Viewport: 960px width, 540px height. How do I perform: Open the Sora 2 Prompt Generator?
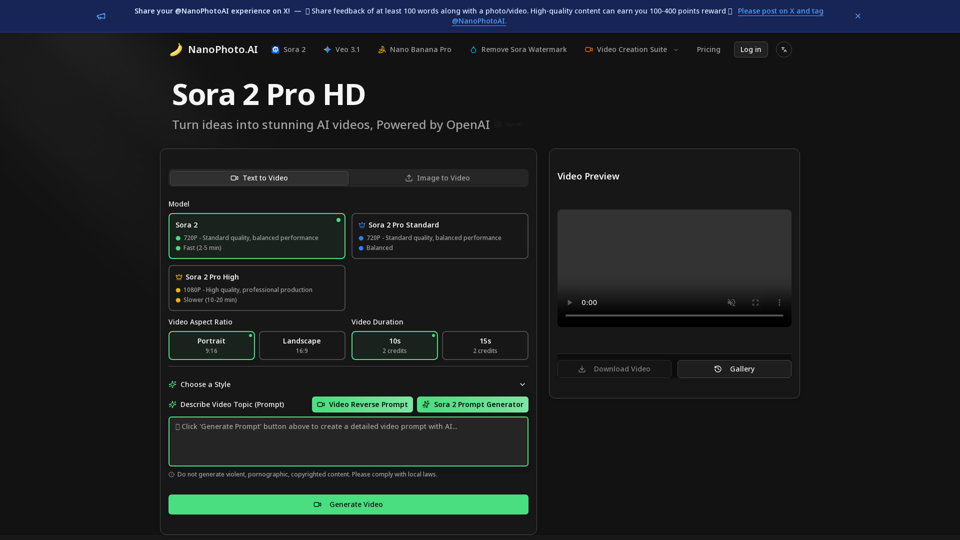coord(473,405)
